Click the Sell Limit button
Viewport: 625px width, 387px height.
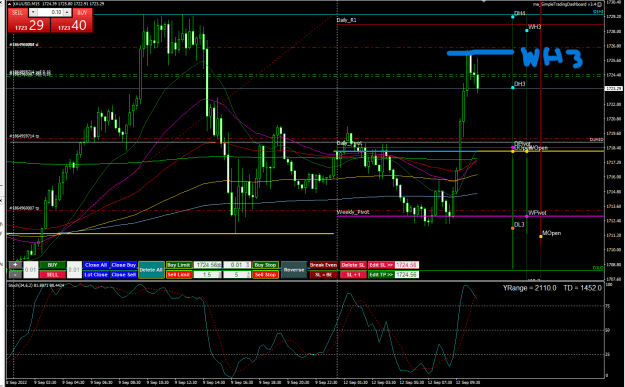coord(179,275)
